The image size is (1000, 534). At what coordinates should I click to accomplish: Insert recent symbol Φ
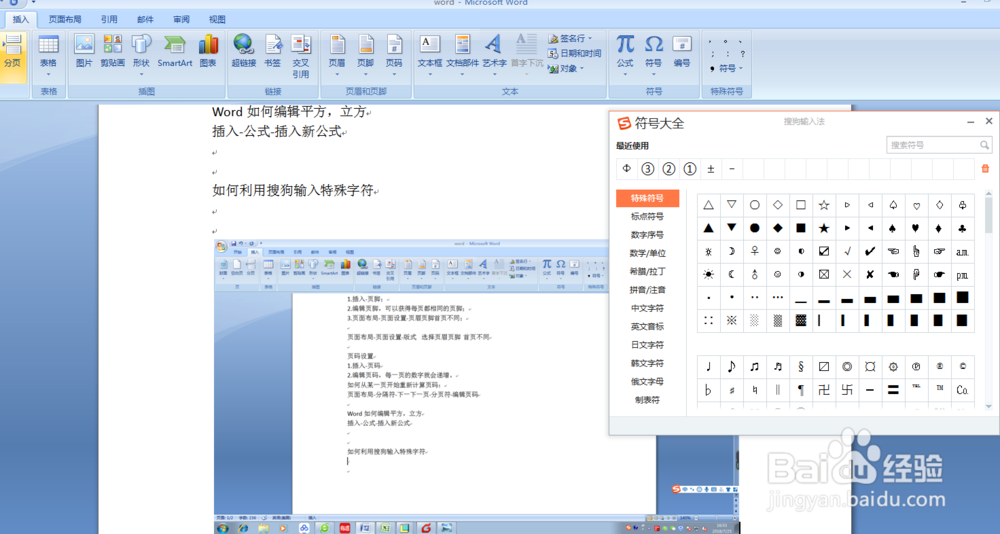[x=626, y=168]
